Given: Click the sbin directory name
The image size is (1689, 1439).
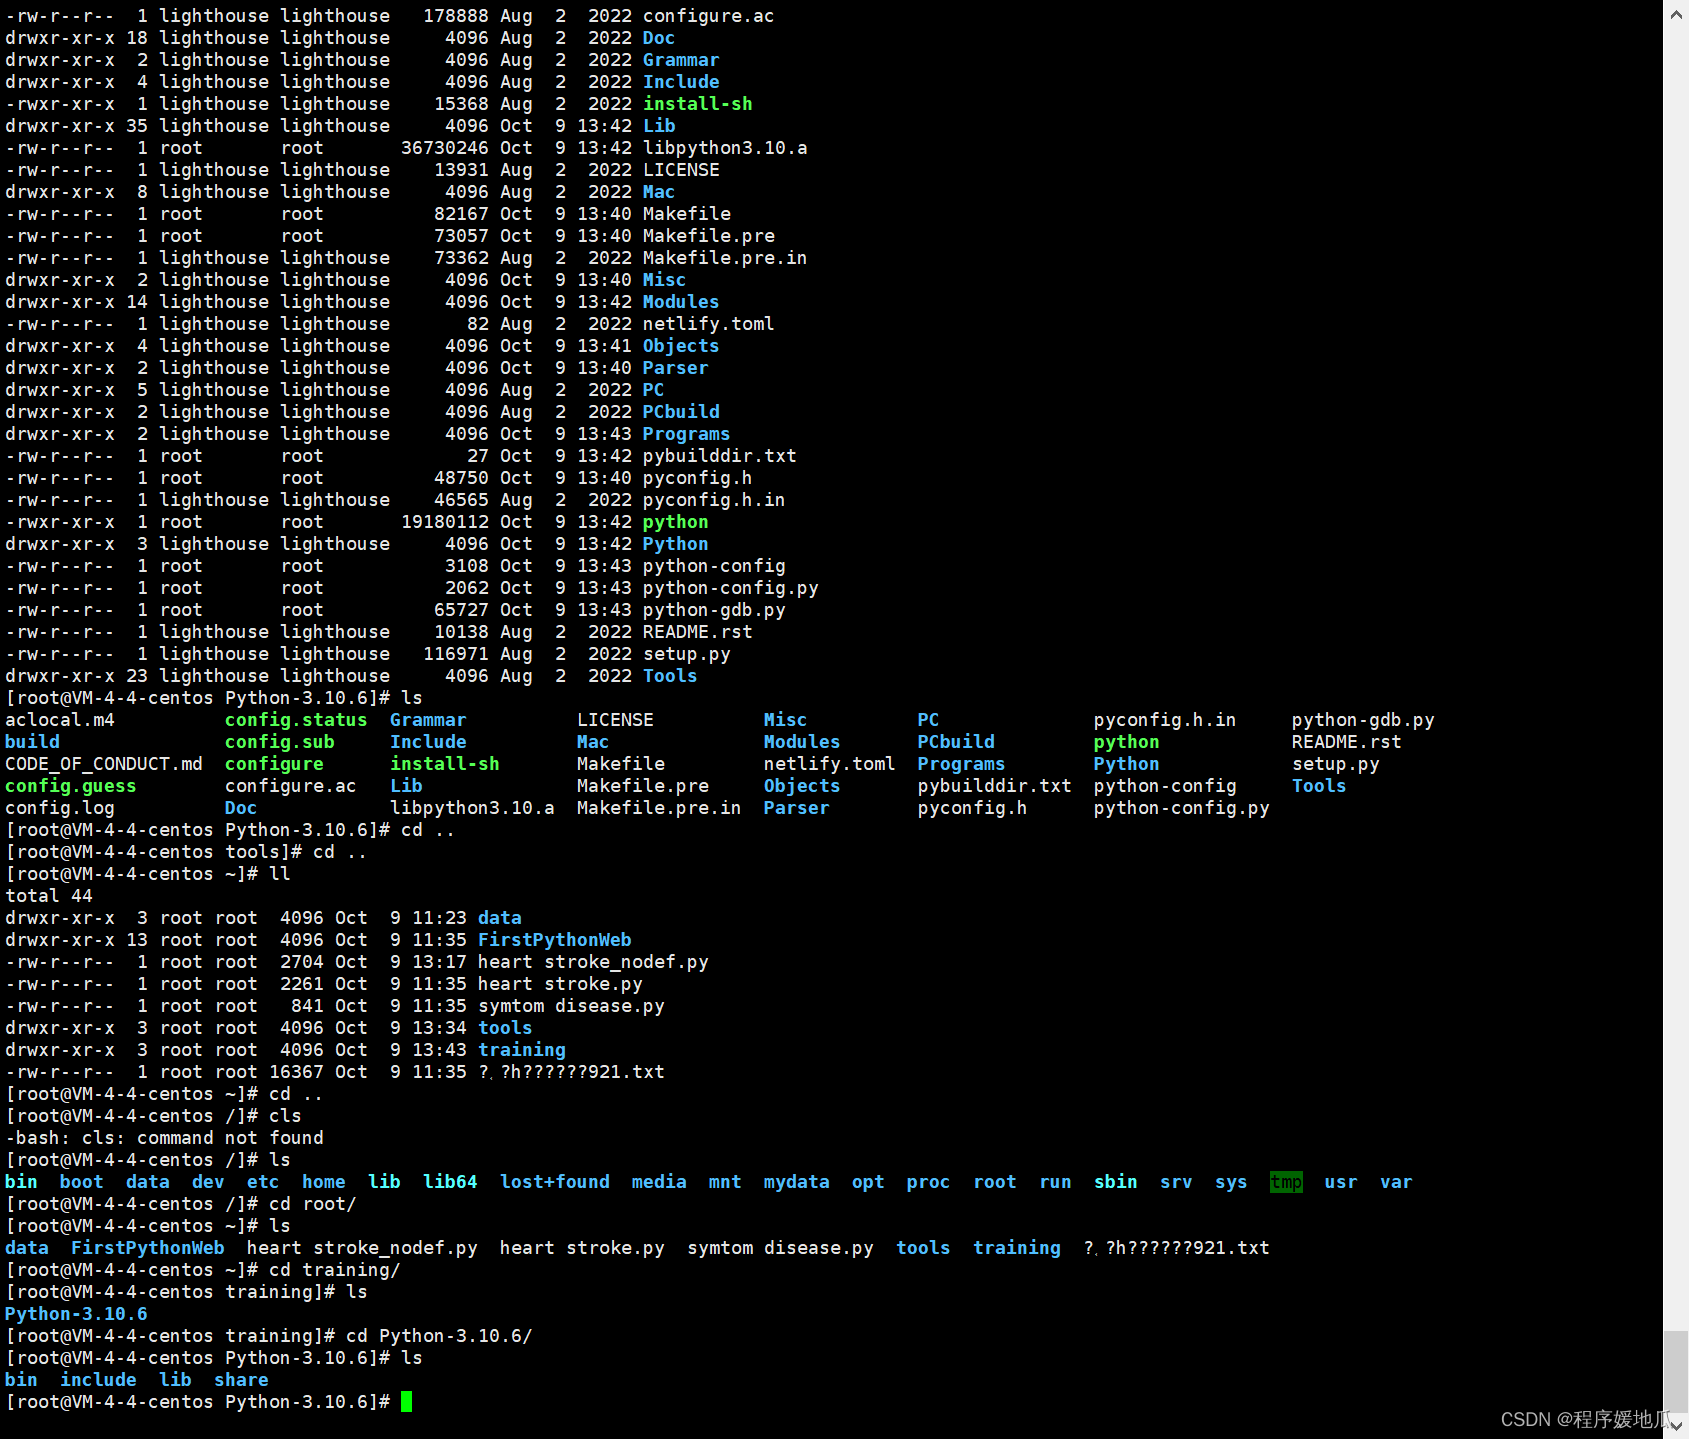Looking at the screenshot, I should 1115,1182.
